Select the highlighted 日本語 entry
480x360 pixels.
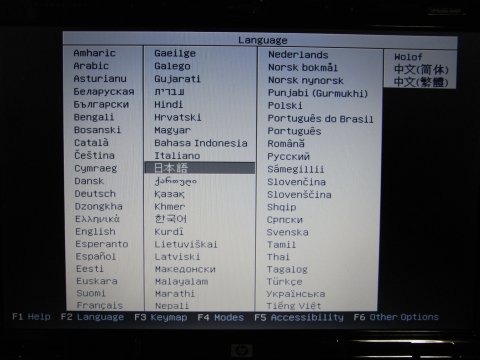tap(200, 168)
